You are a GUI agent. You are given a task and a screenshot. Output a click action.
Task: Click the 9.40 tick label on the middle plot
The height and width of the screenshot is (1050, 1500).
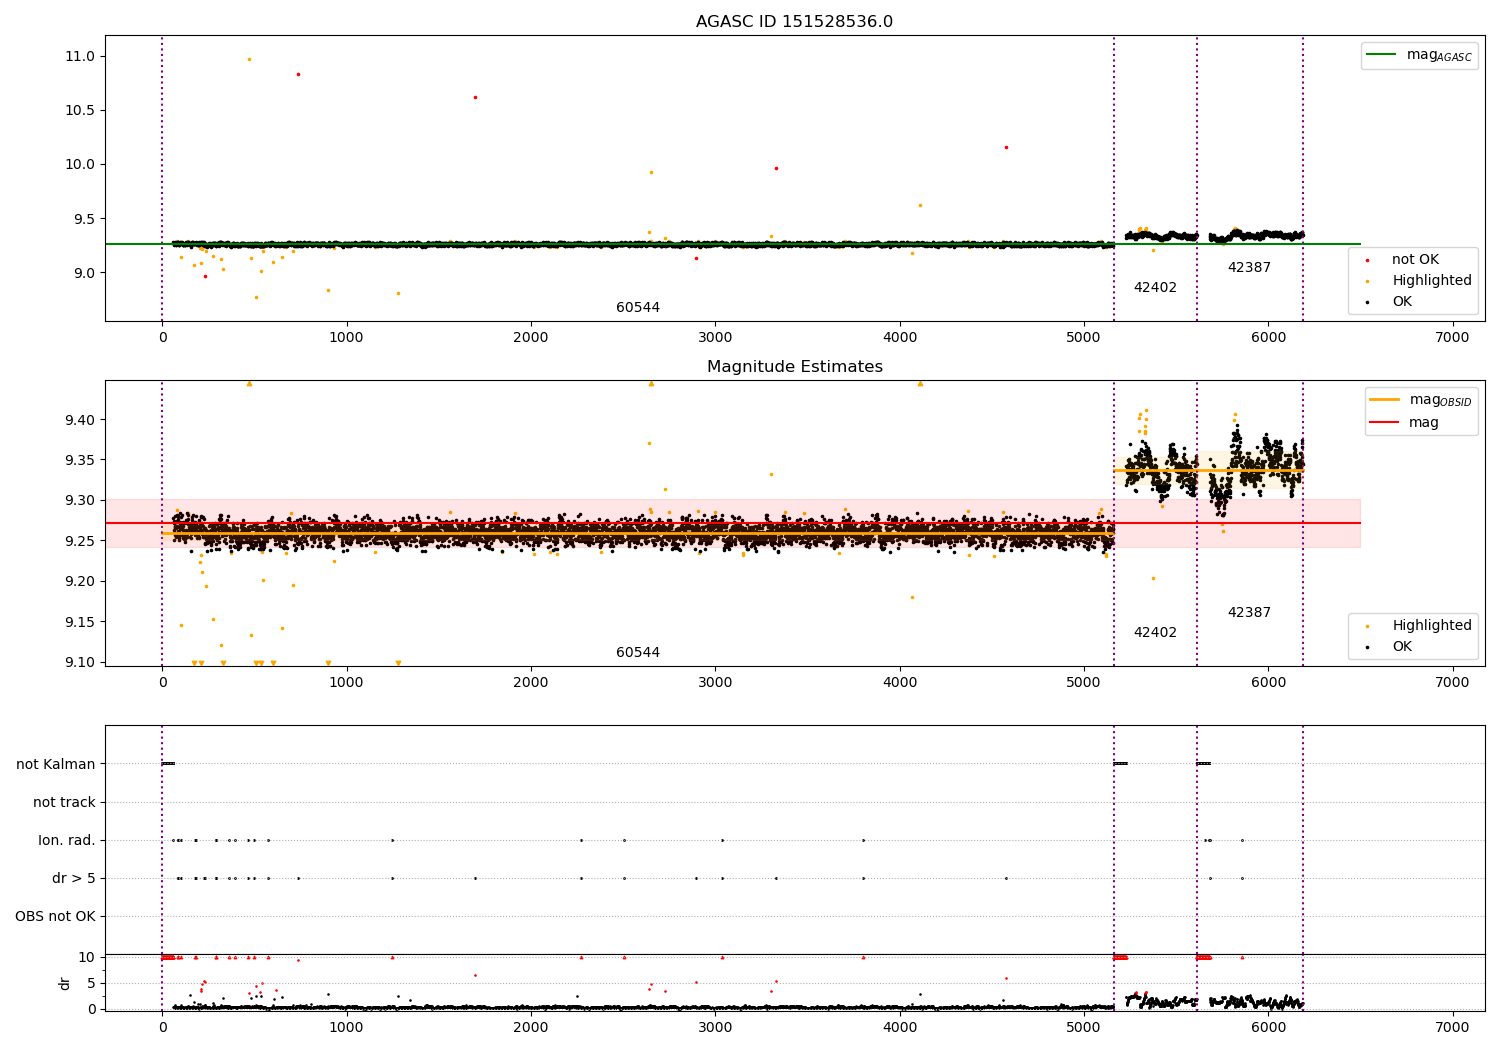point(80,420)
